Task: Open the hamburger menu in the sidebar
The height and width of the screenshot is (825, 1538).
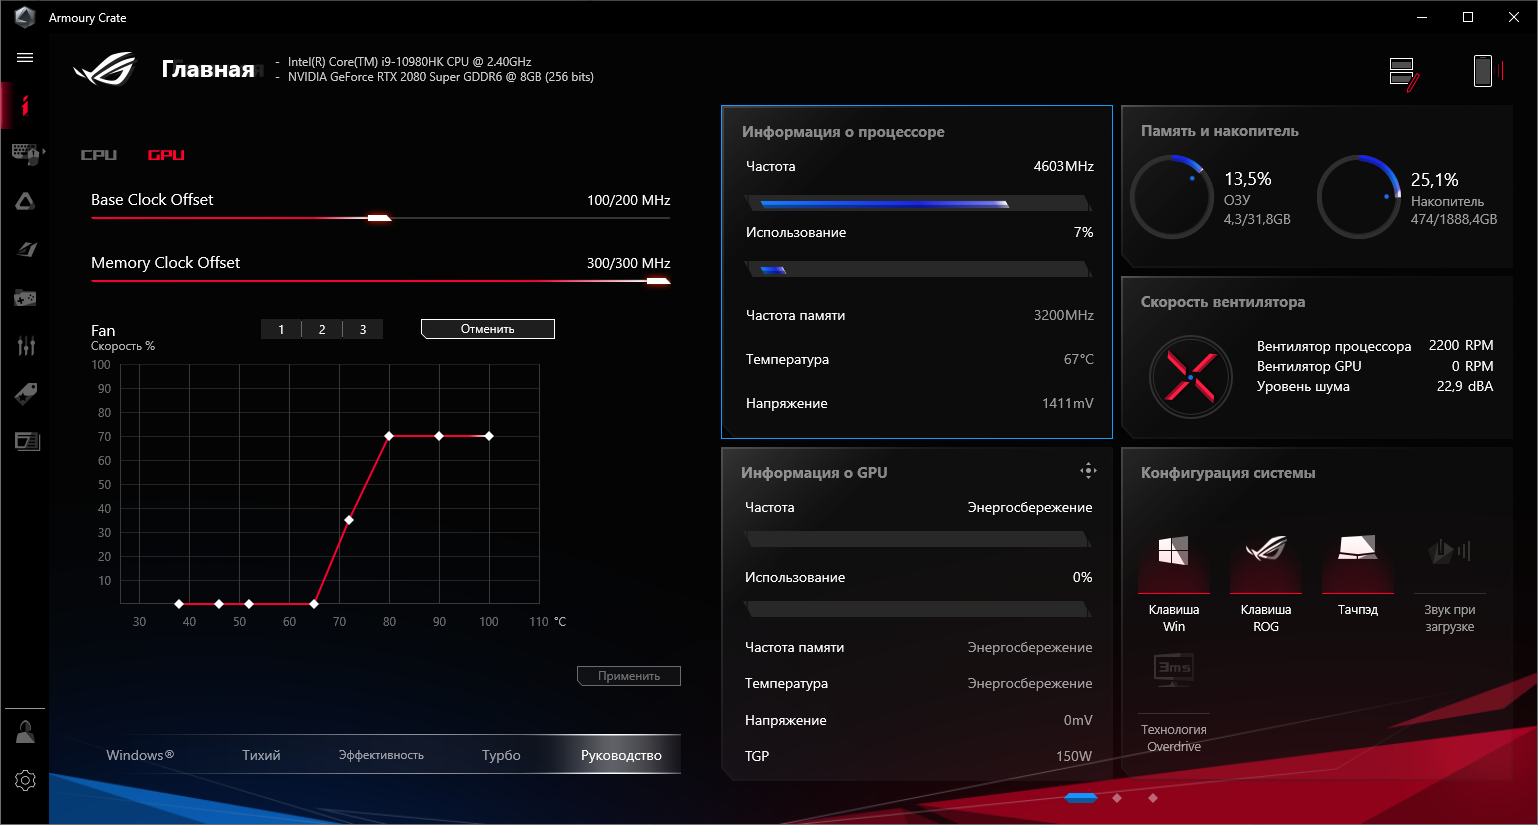Action: click(25, 58)
